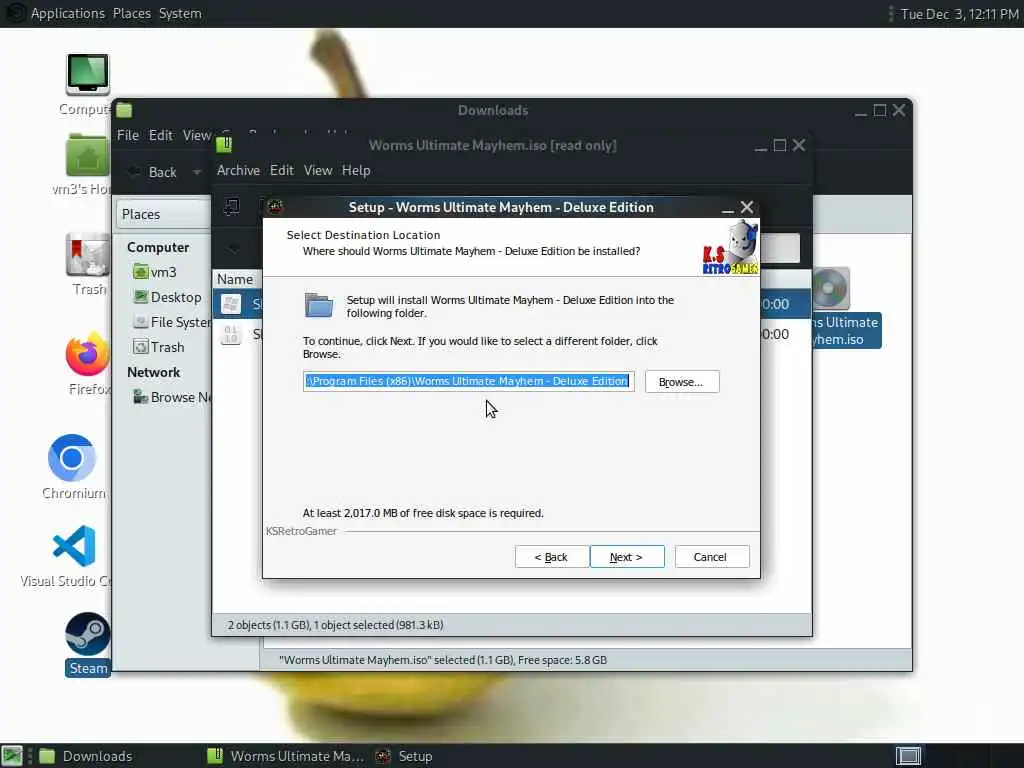Click the clock showing Tue Dec 3
The width and height of the screenshot is (1024, 768).
click(x=959, y=14)
